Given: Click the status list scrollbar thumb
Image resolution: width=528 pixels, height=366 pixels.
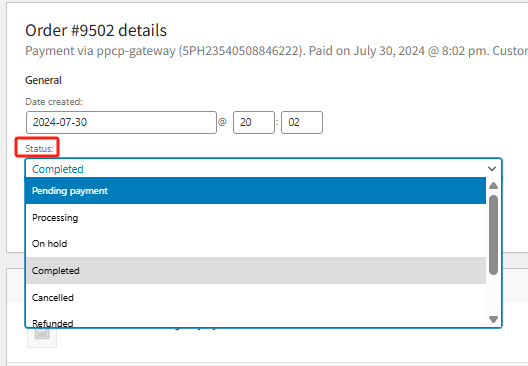Looking at the screenshot, I should 493,235.
